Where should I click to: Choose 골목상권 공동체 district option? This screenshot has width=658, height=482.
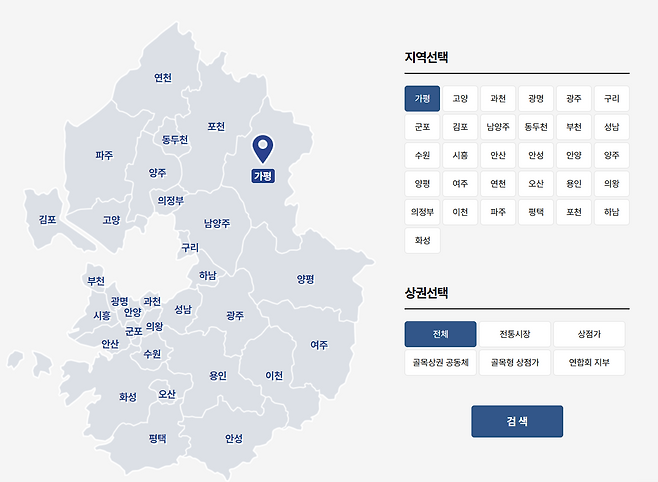pos(440,362)
